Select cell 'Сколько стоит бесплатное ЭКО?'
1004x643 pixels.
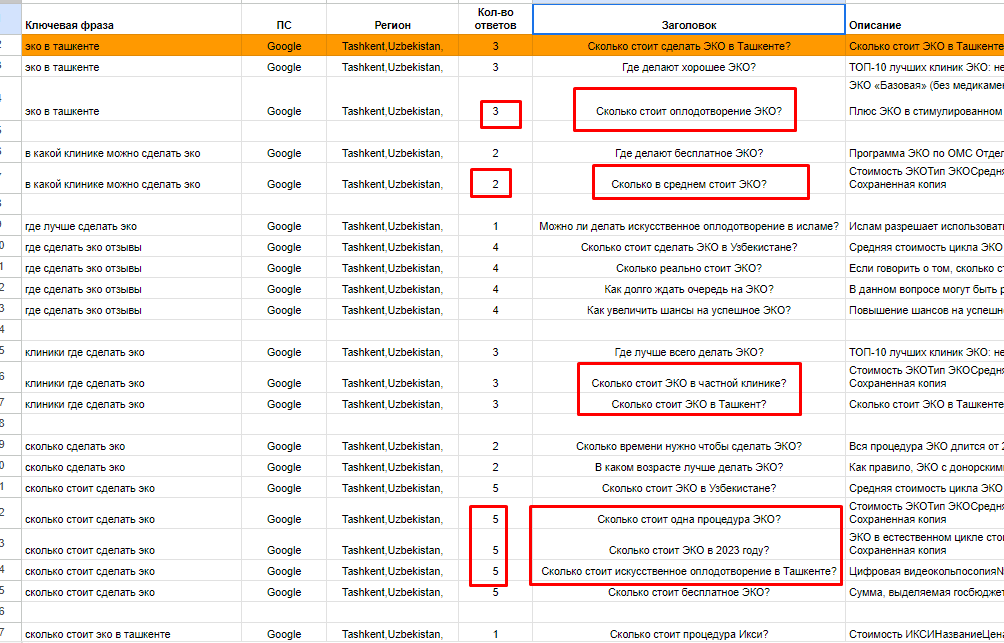(689, 592)
